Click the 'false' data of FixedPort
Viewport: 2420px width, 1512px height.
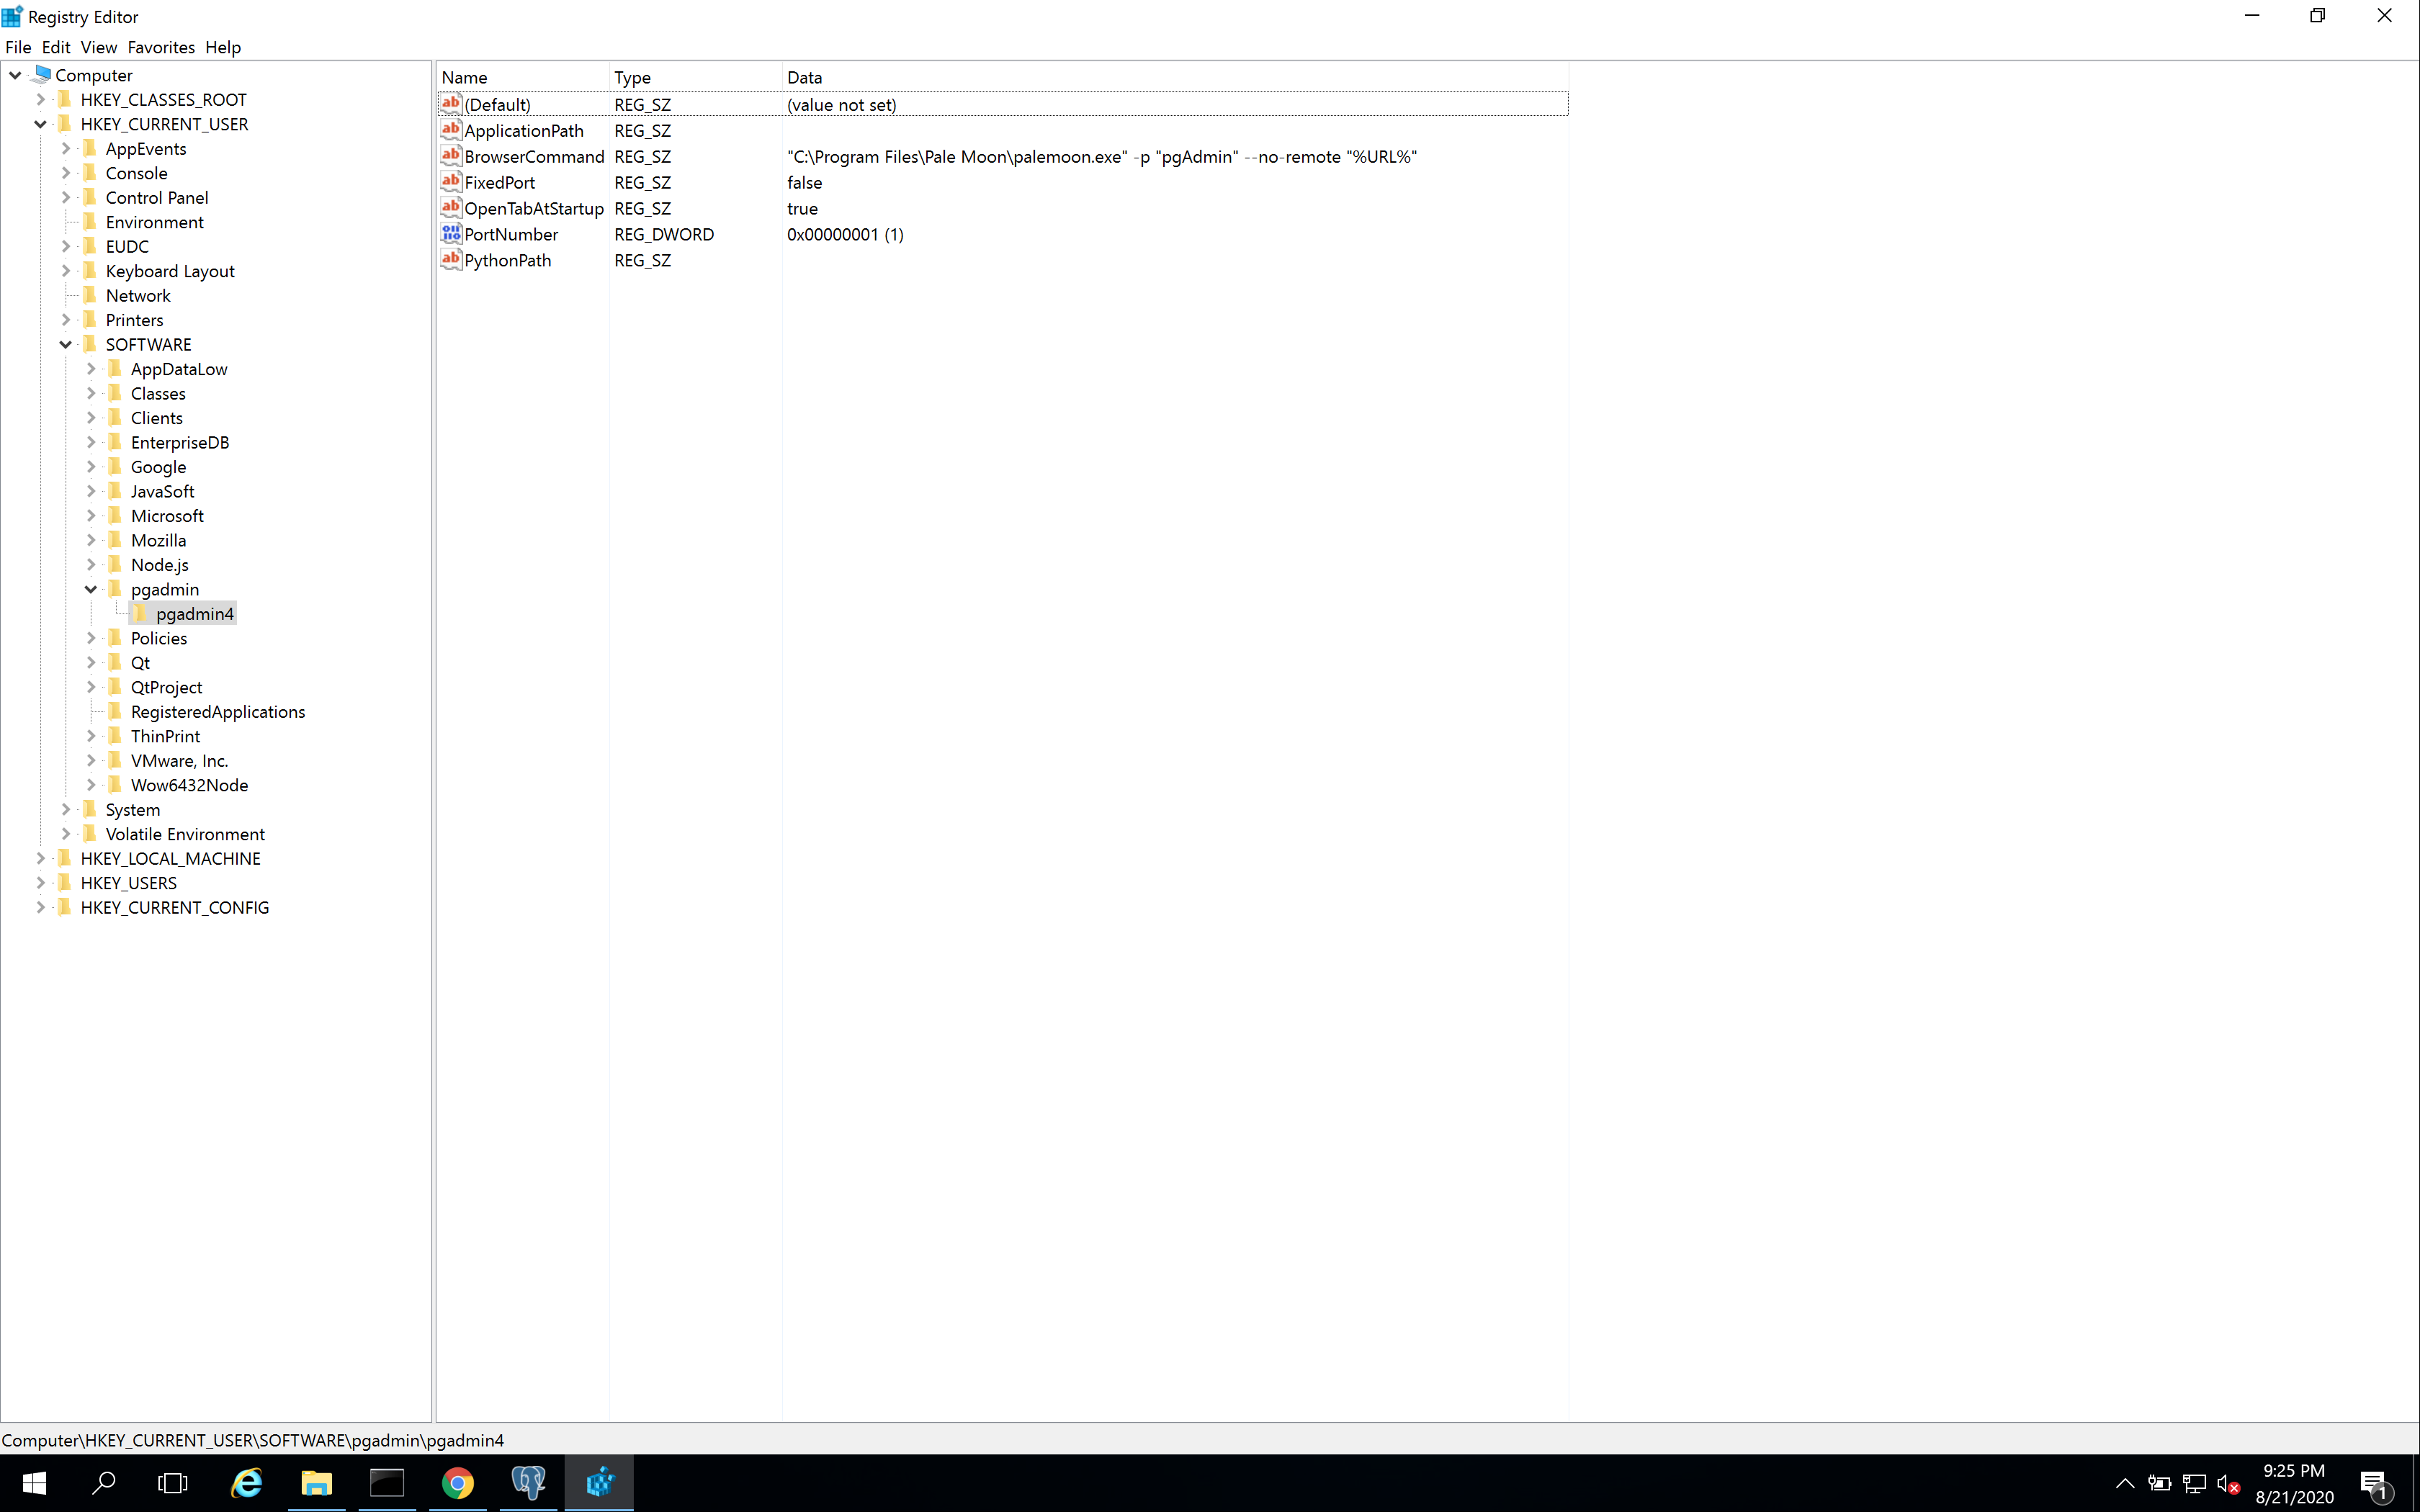tap(804, 183)
